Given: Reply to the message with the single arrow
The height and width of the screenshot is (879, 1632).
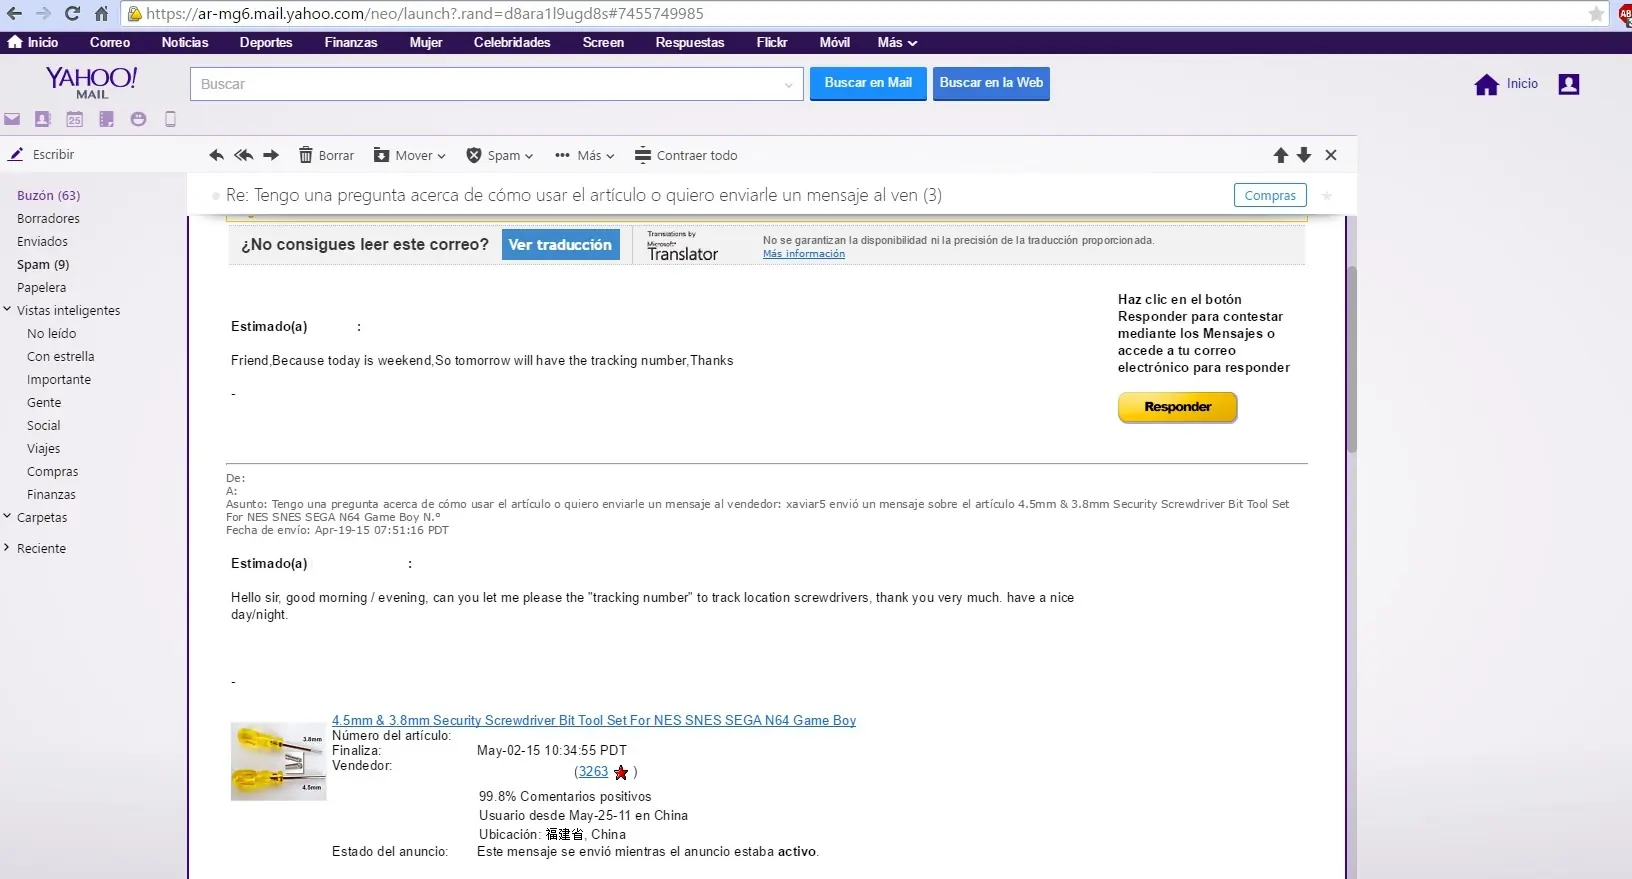Looking at the screenshot, I should pos(216,155).
